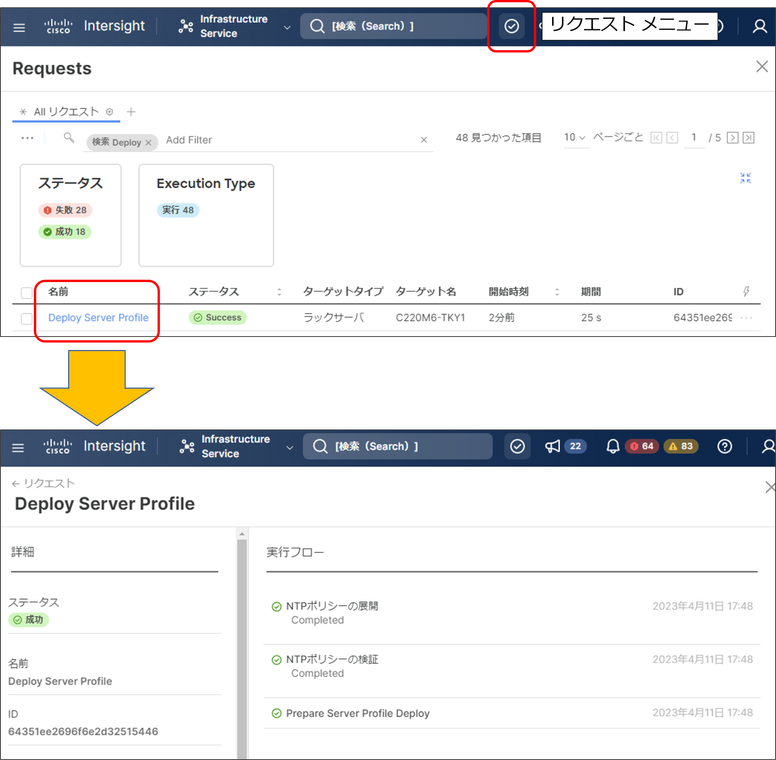Click Requests checkmark icon in bottom header

[x=517, y=446]
